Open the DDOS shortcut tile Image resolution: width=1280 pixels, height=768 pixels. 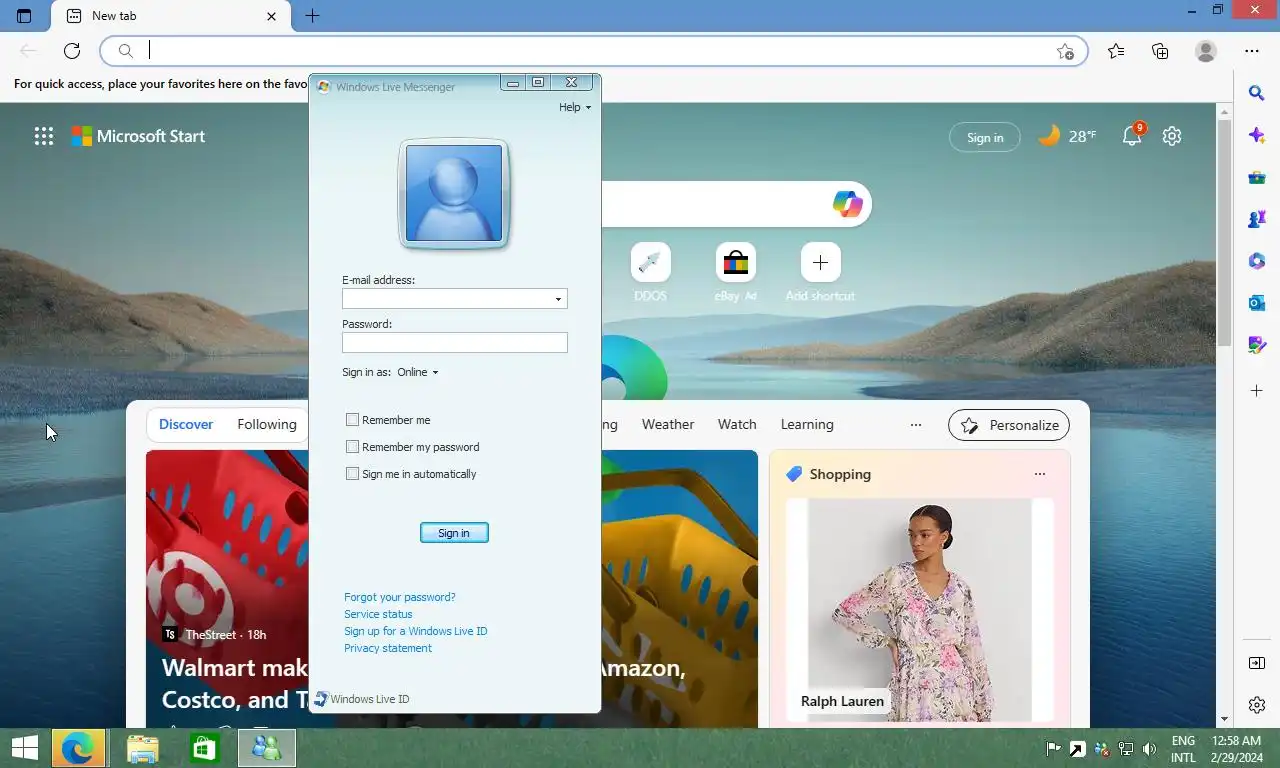tap(650, 272)
